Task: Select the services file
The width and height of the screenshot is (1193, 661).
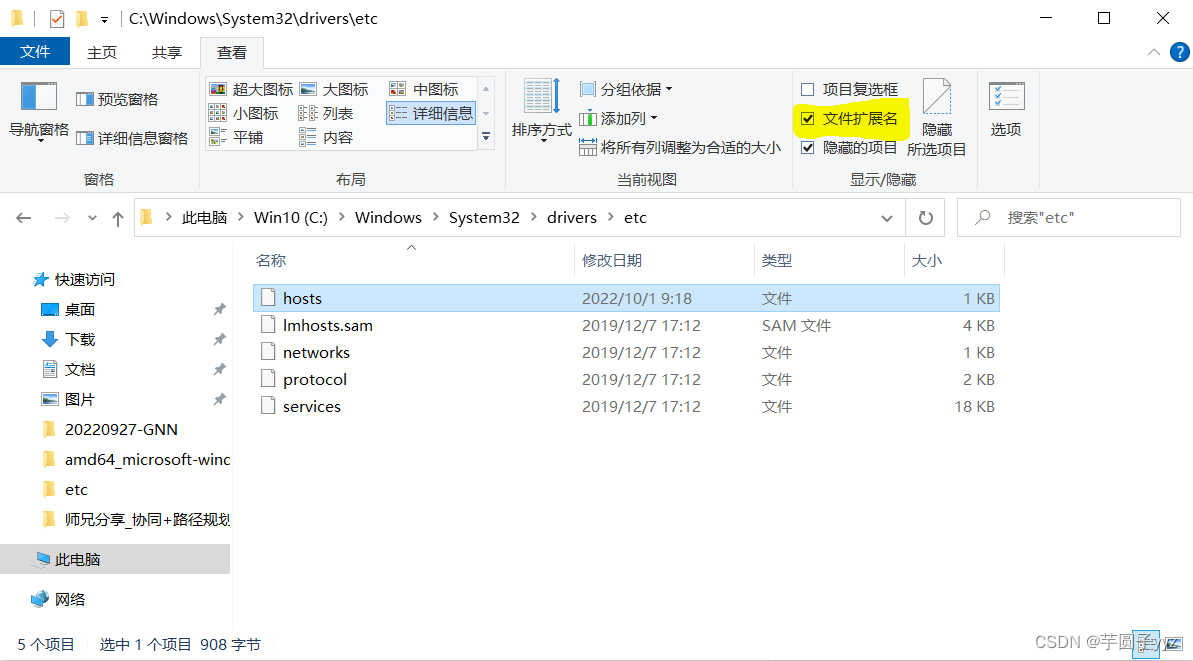Action: (626, 406)
